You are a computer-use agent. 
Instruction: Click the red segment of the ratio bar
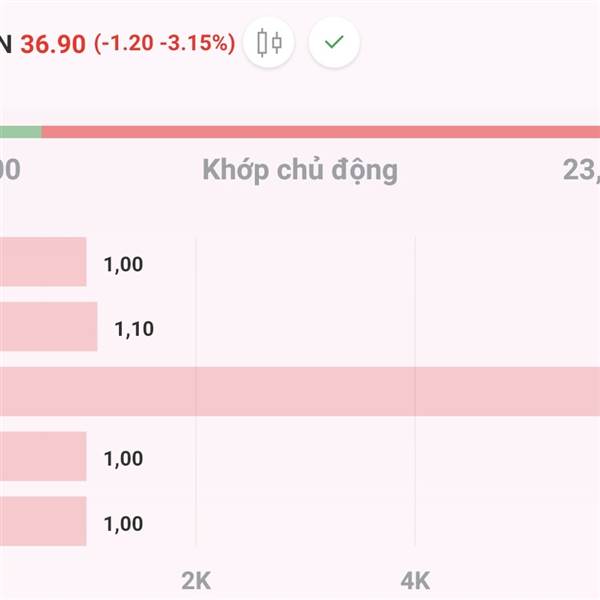[x=321, y=132]
